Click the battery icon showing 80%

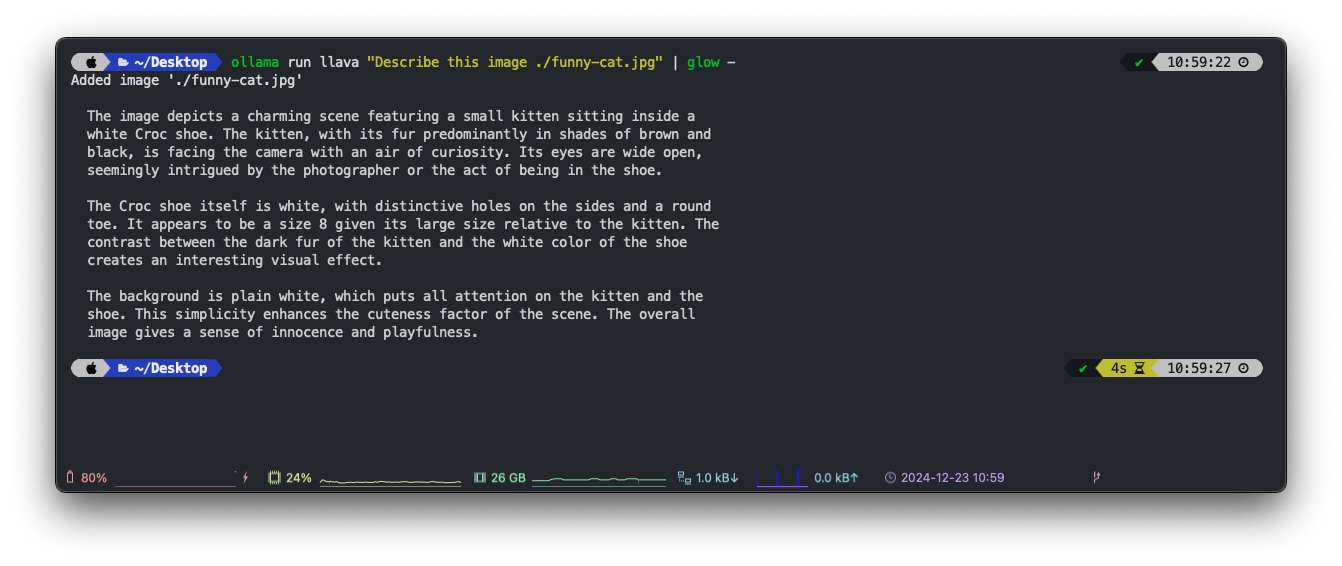coord(70,478)
